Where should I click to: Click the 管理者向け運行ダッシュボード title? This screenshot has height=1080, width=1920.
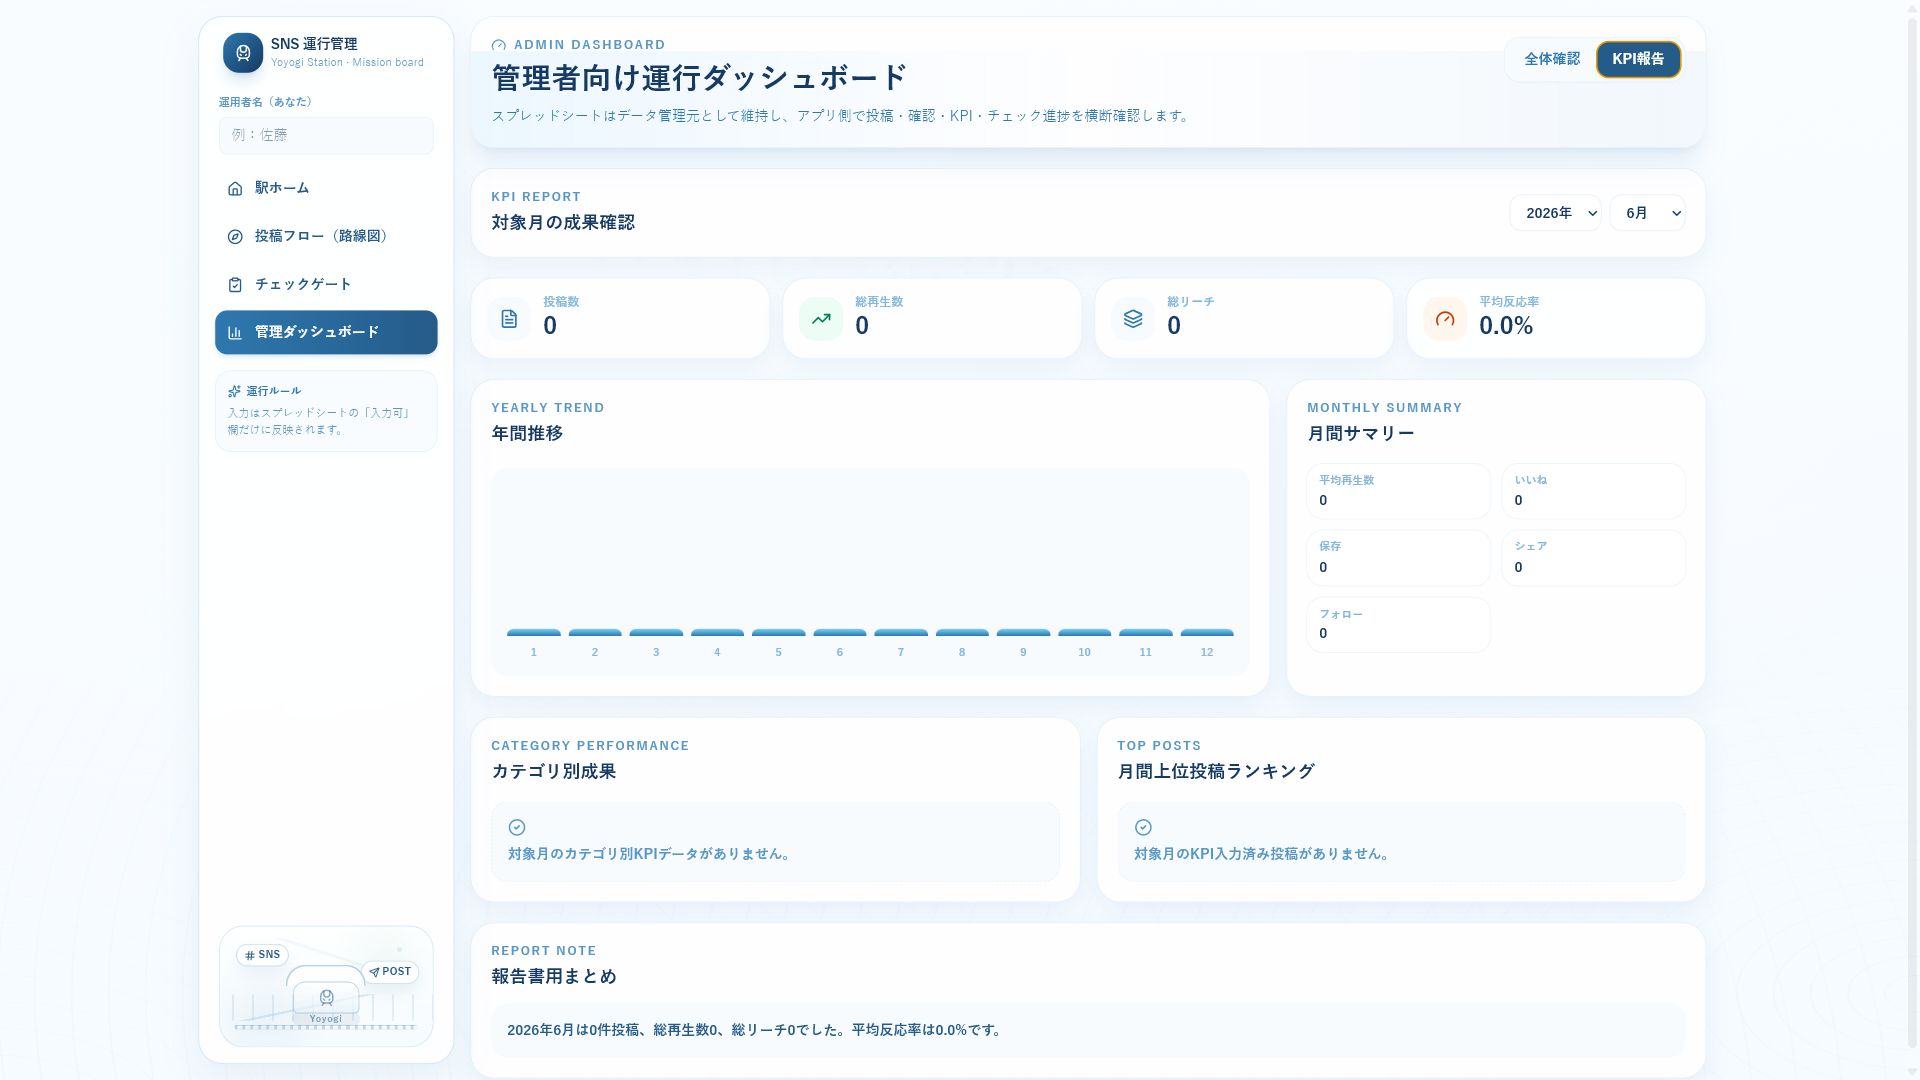(699, 78)
